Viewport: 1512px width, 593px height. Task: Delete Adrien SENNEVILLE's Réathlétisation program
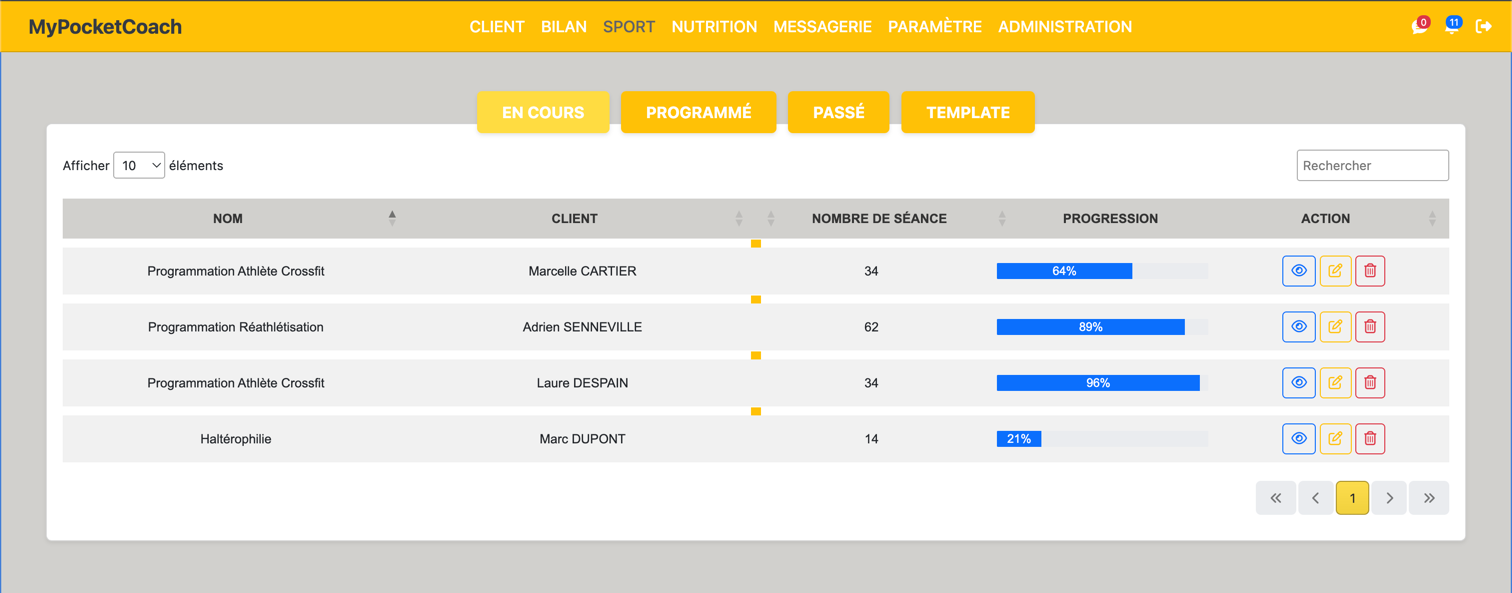[1370, 326]
